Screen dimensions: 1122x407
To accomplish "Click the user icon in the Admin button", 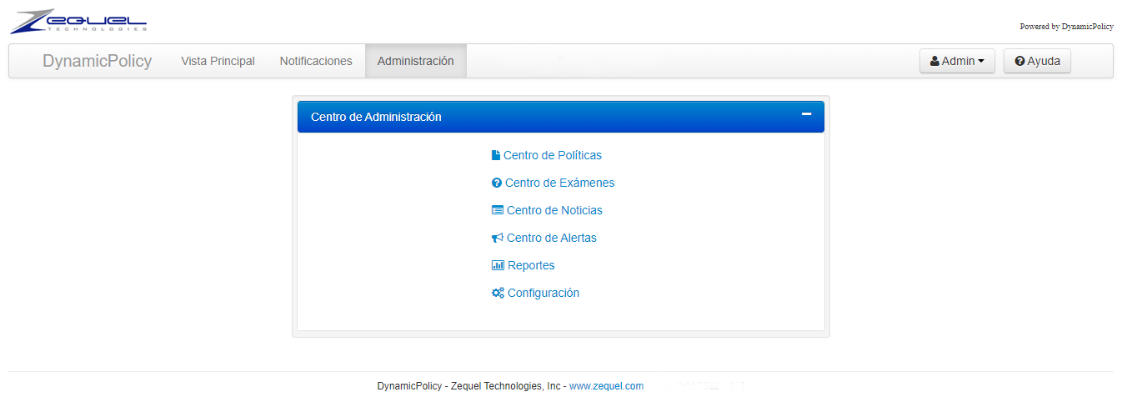I will (934, 61).
